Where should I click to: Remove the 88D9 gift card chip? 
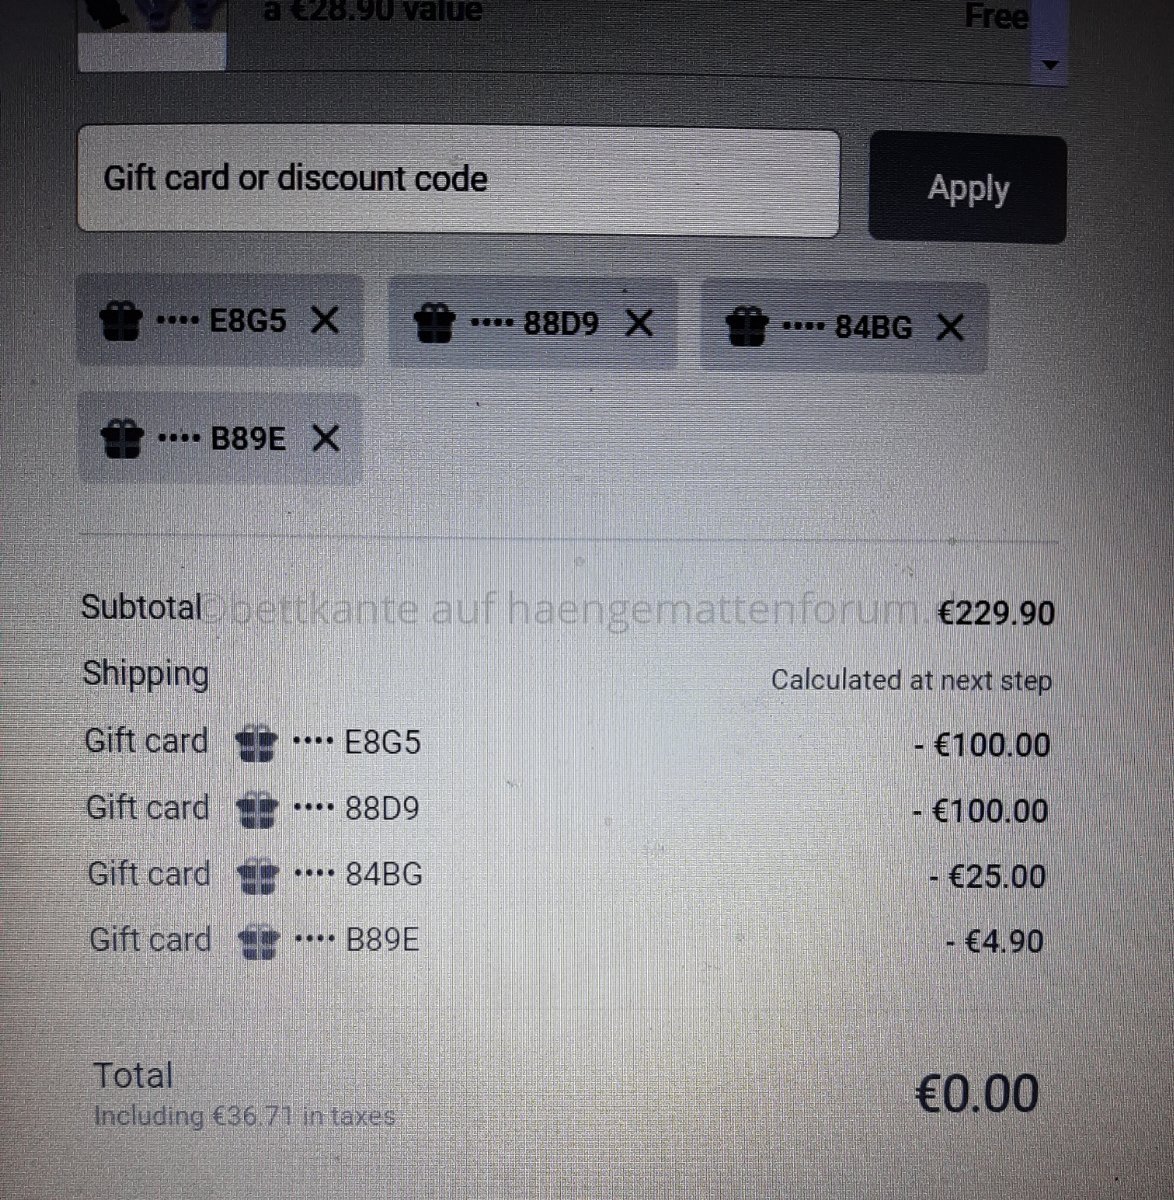click(639, 323)
